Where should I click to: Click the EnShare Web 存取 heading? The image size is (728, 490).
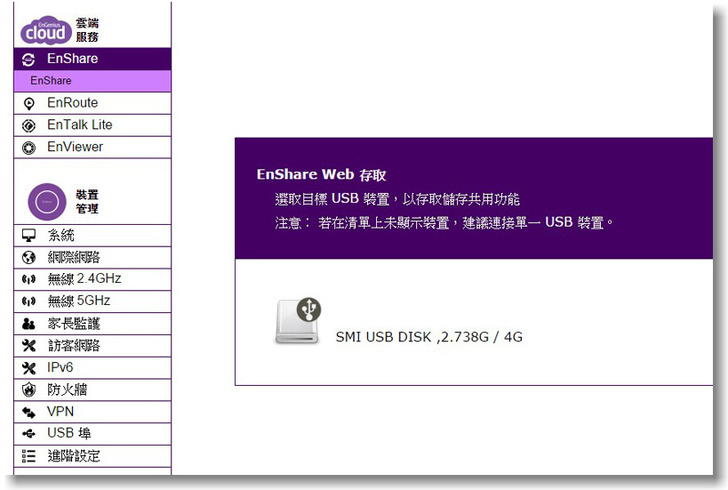[321, 175]
